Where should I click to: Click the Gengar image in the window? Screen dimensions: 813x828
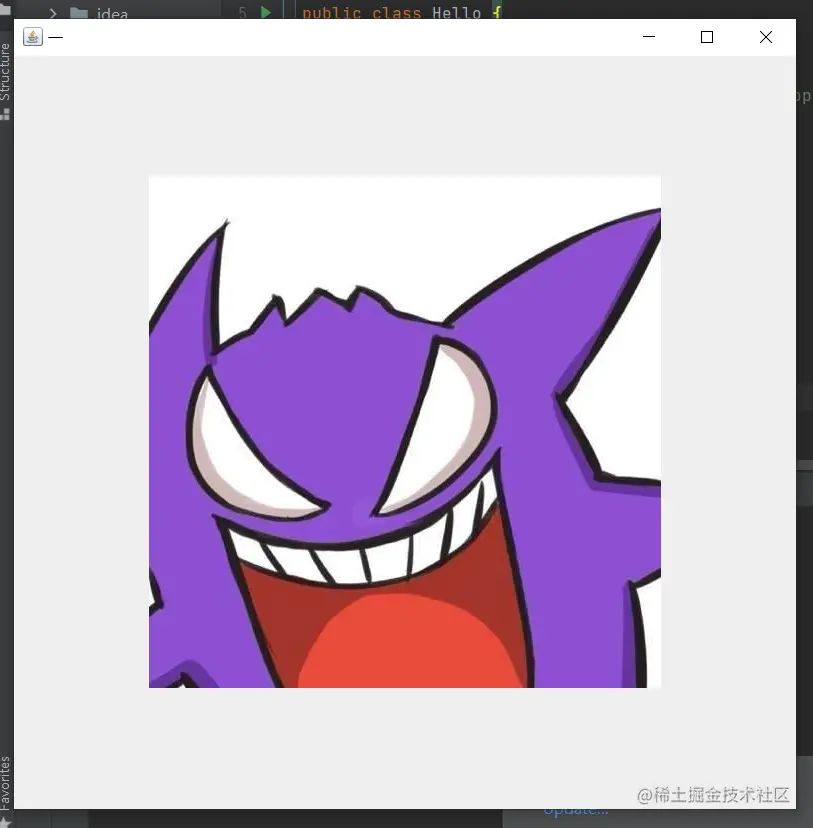click(405, 431)
